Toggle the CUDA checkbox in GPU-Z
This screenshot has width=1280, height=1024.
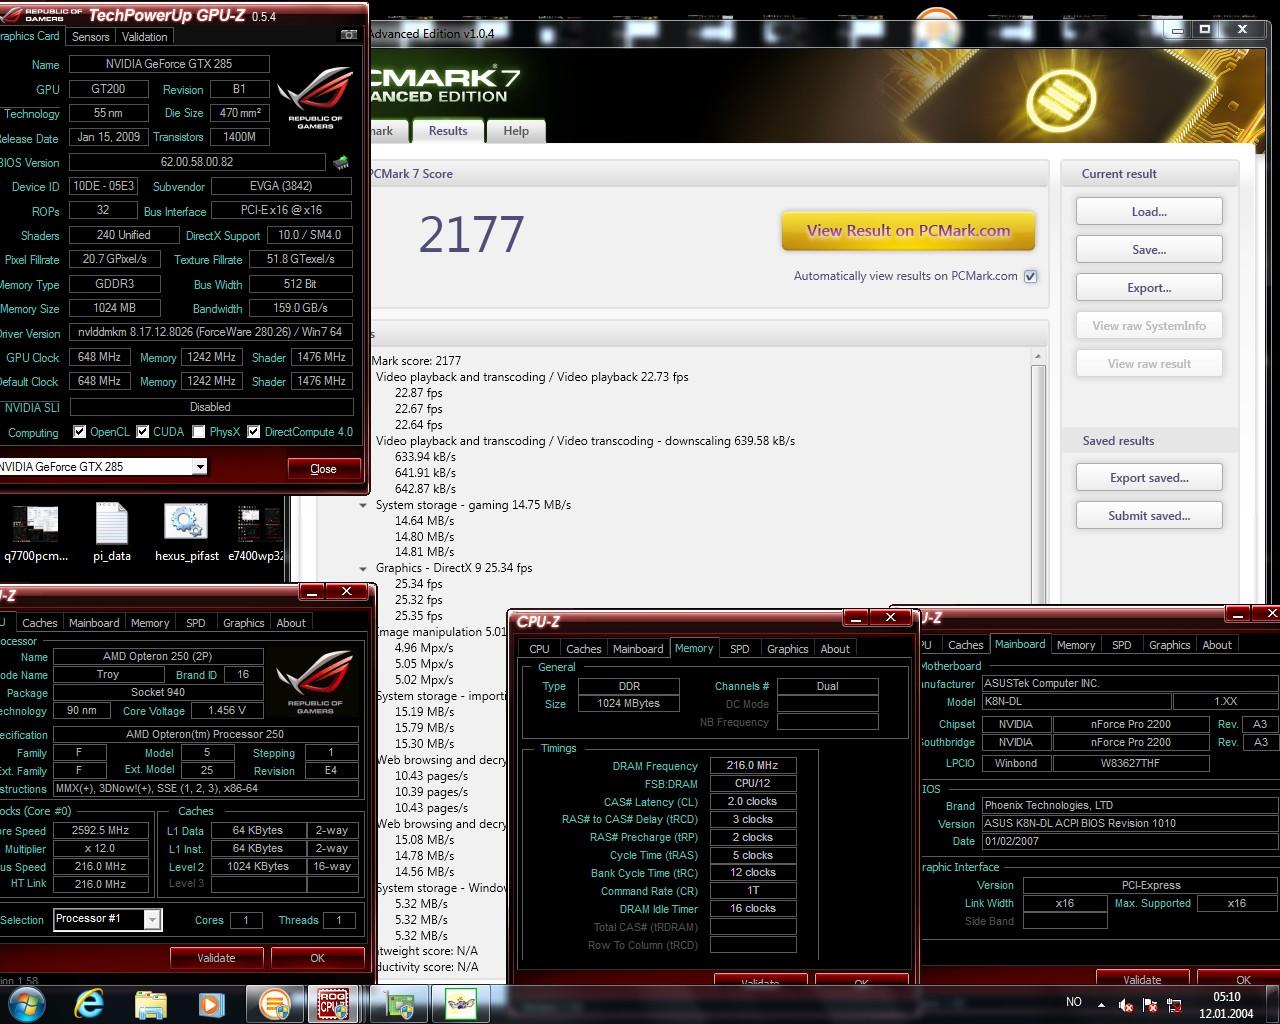[x=143, y=432]
